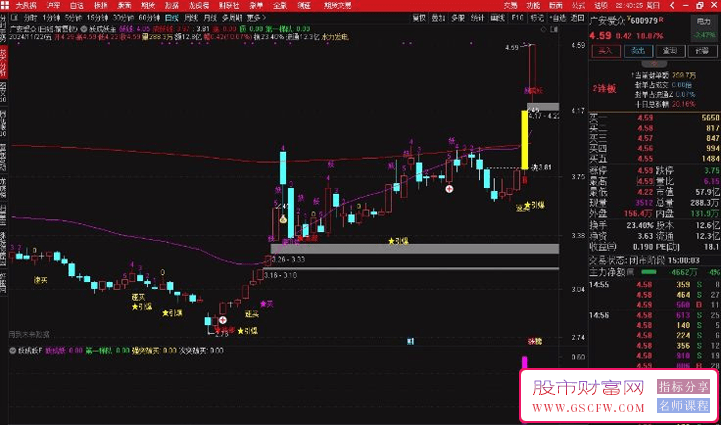This screenshot has width=721, height=425.
Task: Click the 卖一 price 4.59 row
Action: pos(654,119)
